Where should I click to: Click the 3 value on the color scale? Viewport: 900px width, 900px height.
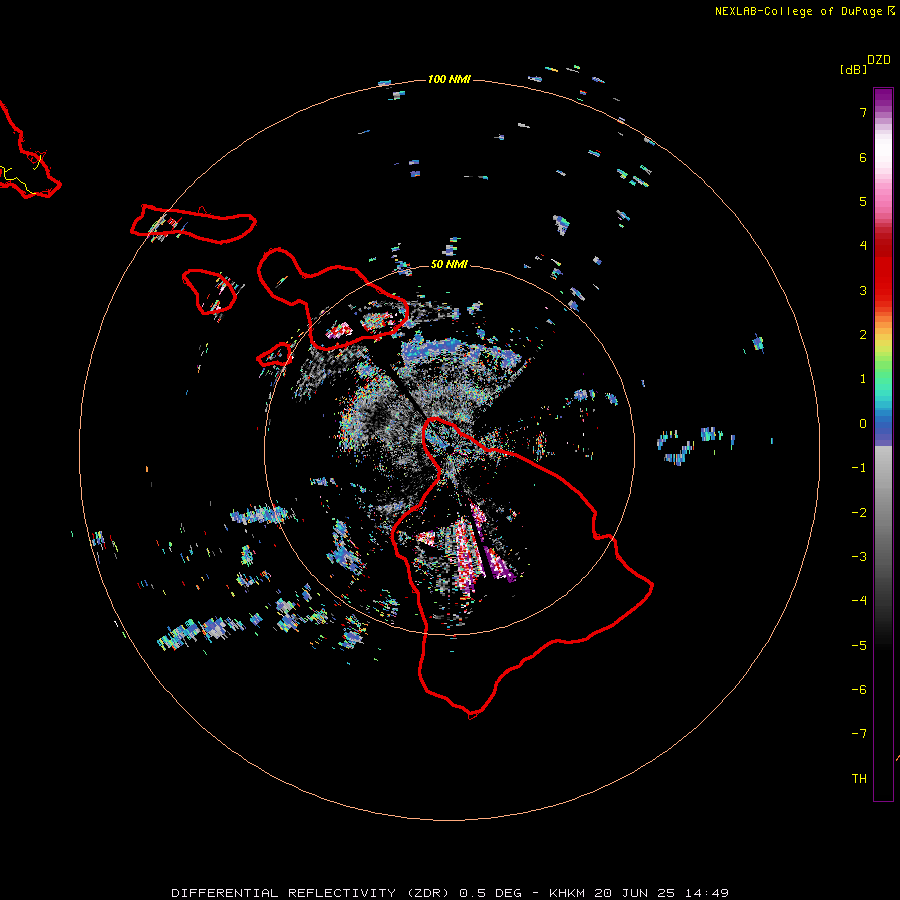tap(863, 290)
